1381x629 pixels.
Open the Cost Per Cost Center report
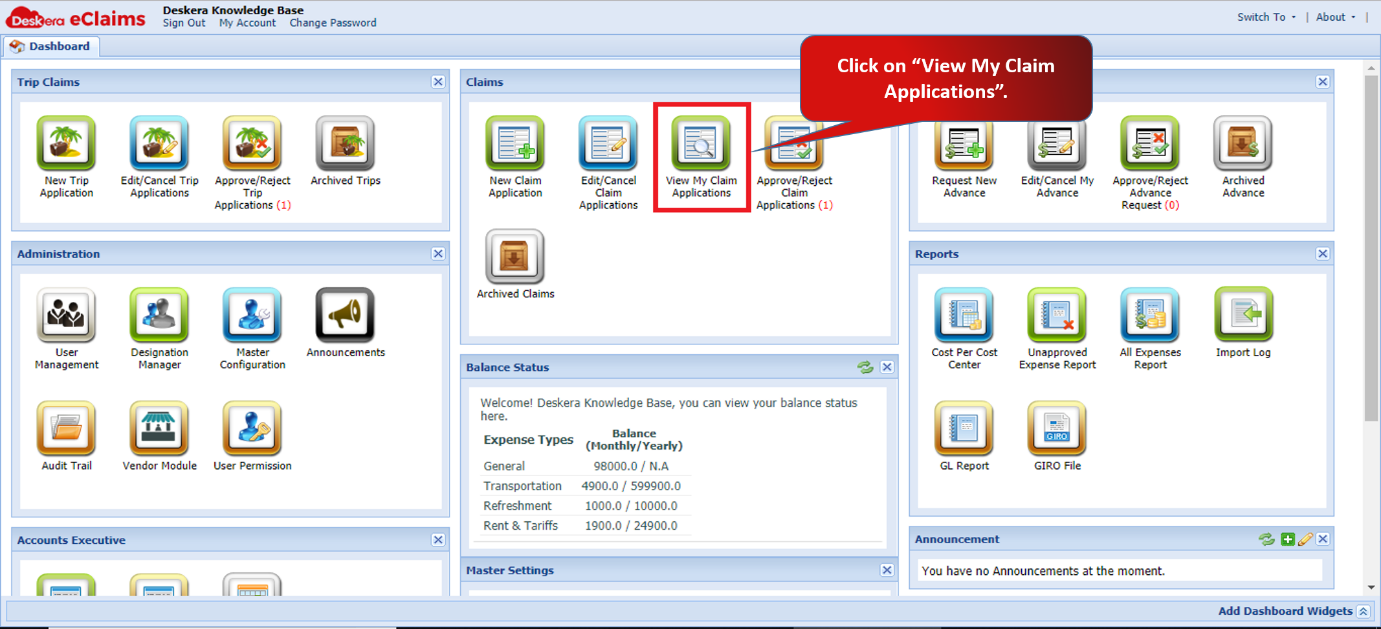tap(964, 315)
